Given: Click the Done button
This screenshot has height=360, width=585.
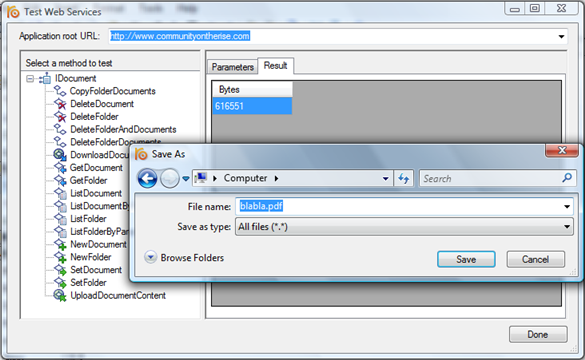Looking at the screenshot, I should 538,334.
